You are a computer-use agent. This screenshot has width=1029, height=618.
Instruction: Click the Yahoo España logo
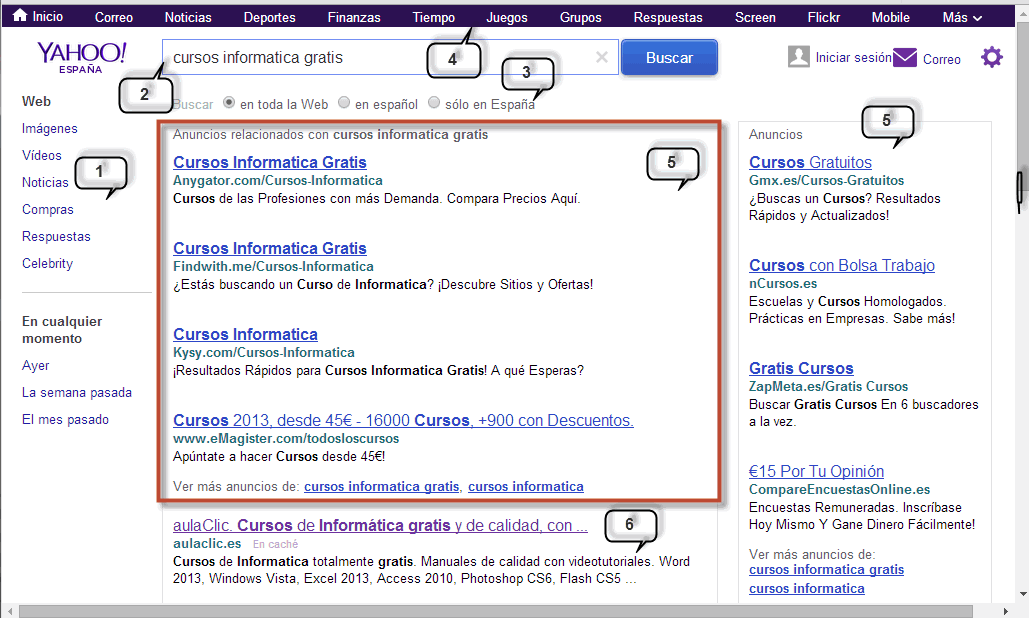click(x=81, y=57)
